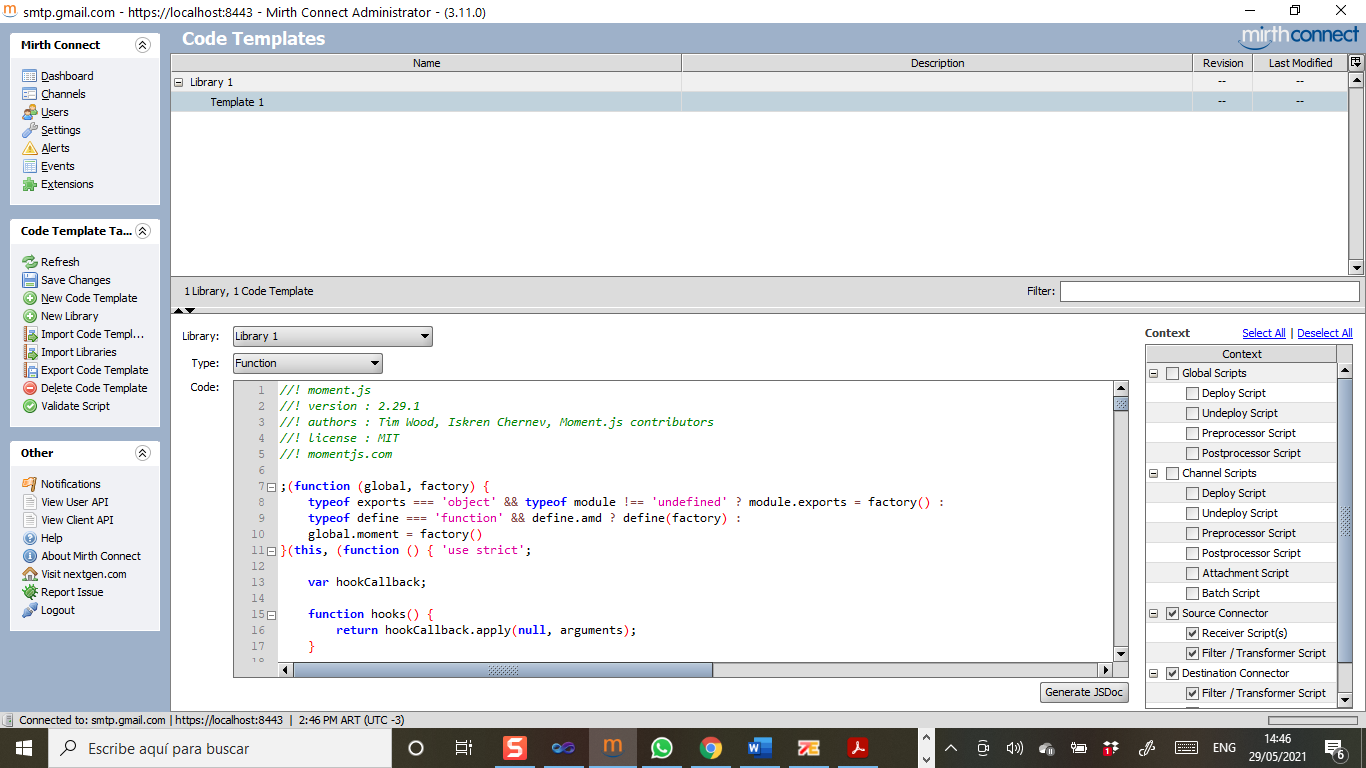Screen dimensions: 1366x768
Task: Click Deselect All context link
Action: coord(1325,333)
